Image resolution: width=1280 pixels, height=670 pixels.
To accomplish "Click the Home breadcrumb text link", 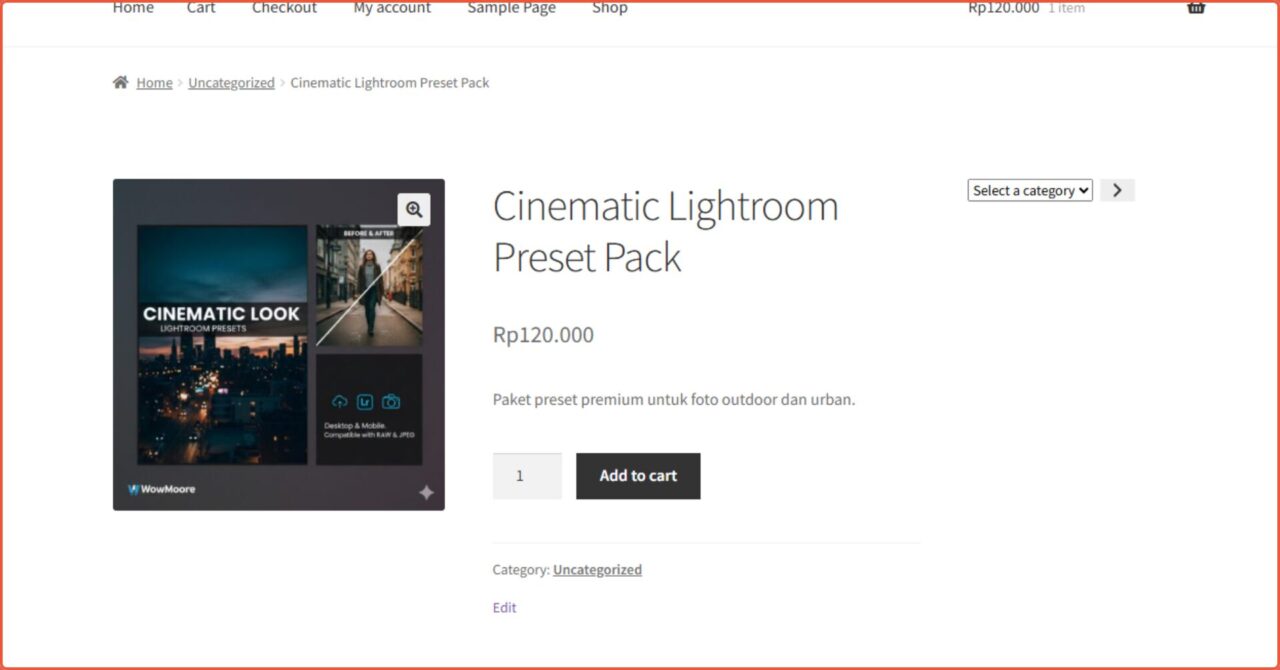I will 154,82.
